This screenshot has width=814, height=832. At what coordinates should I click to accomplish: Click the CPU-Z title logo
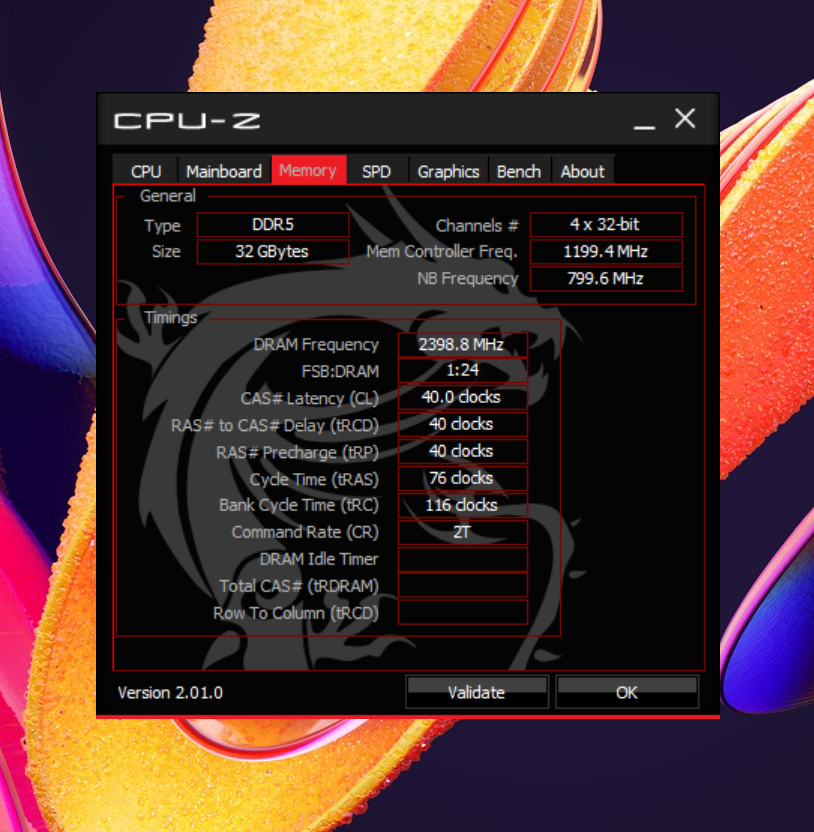pyautogui.click(x=187, y=121)
